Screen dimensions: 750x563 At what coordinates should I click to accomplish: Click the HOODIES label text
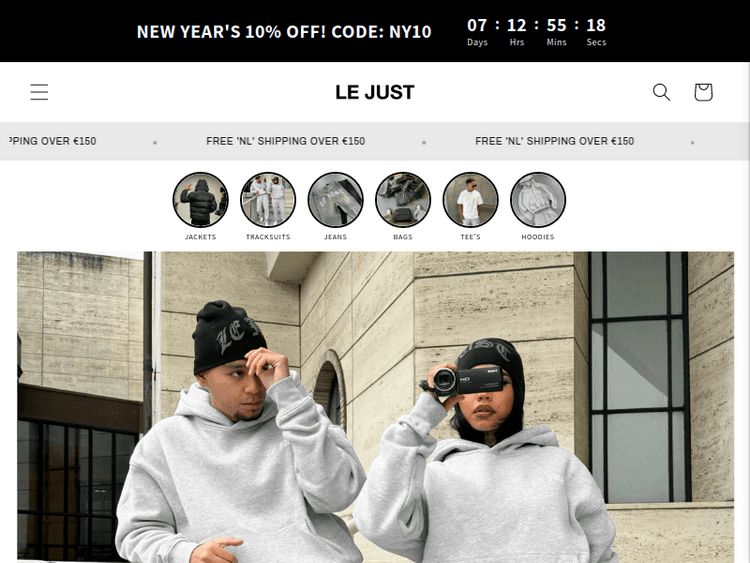coord(538,237)
